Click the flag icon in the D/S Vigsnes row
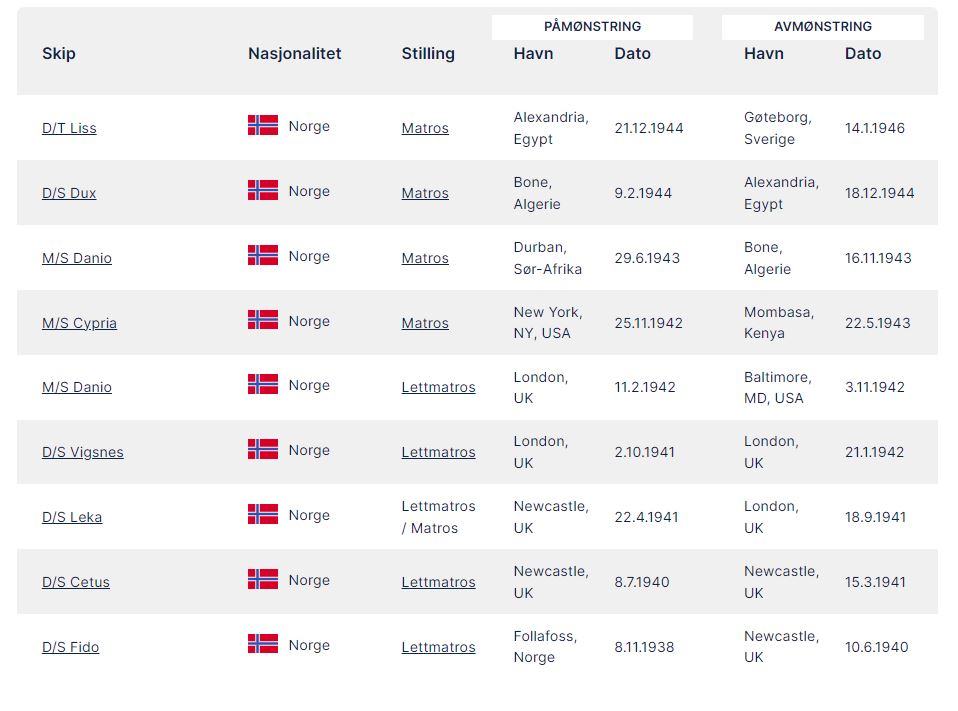This screenshot has height=711, width=958. [263, 450]
